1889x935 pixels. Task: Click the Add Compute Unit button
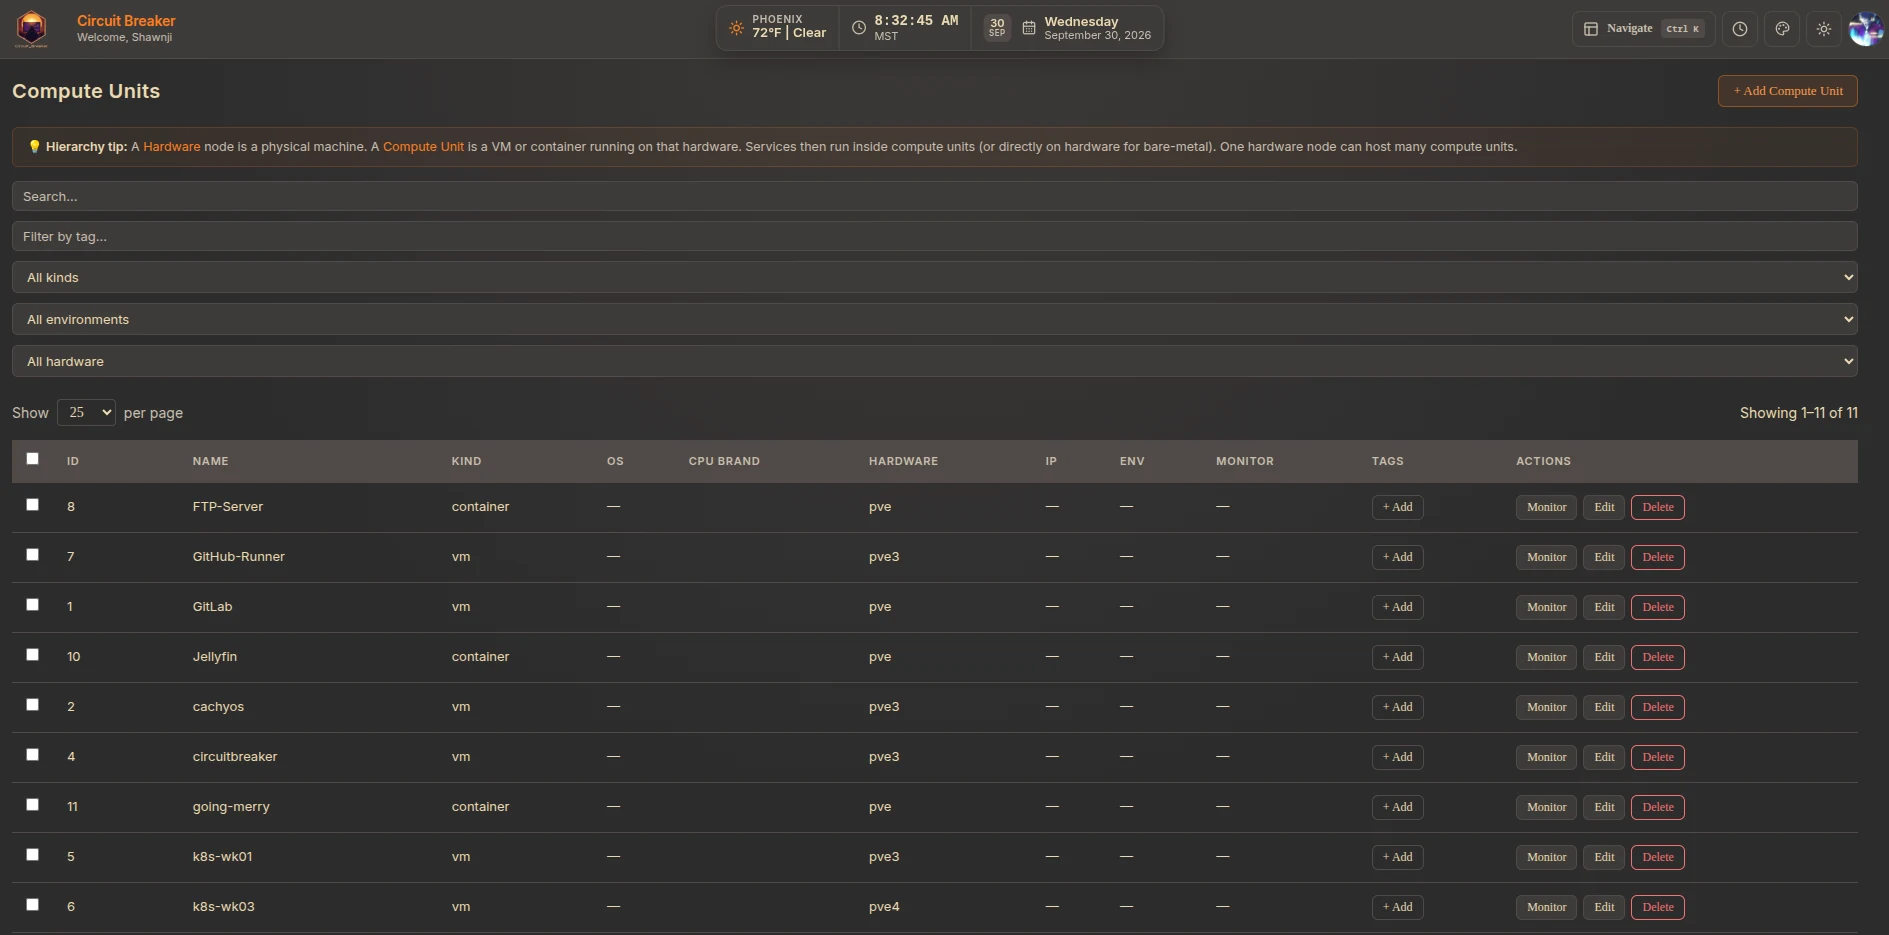(1788, 91)
